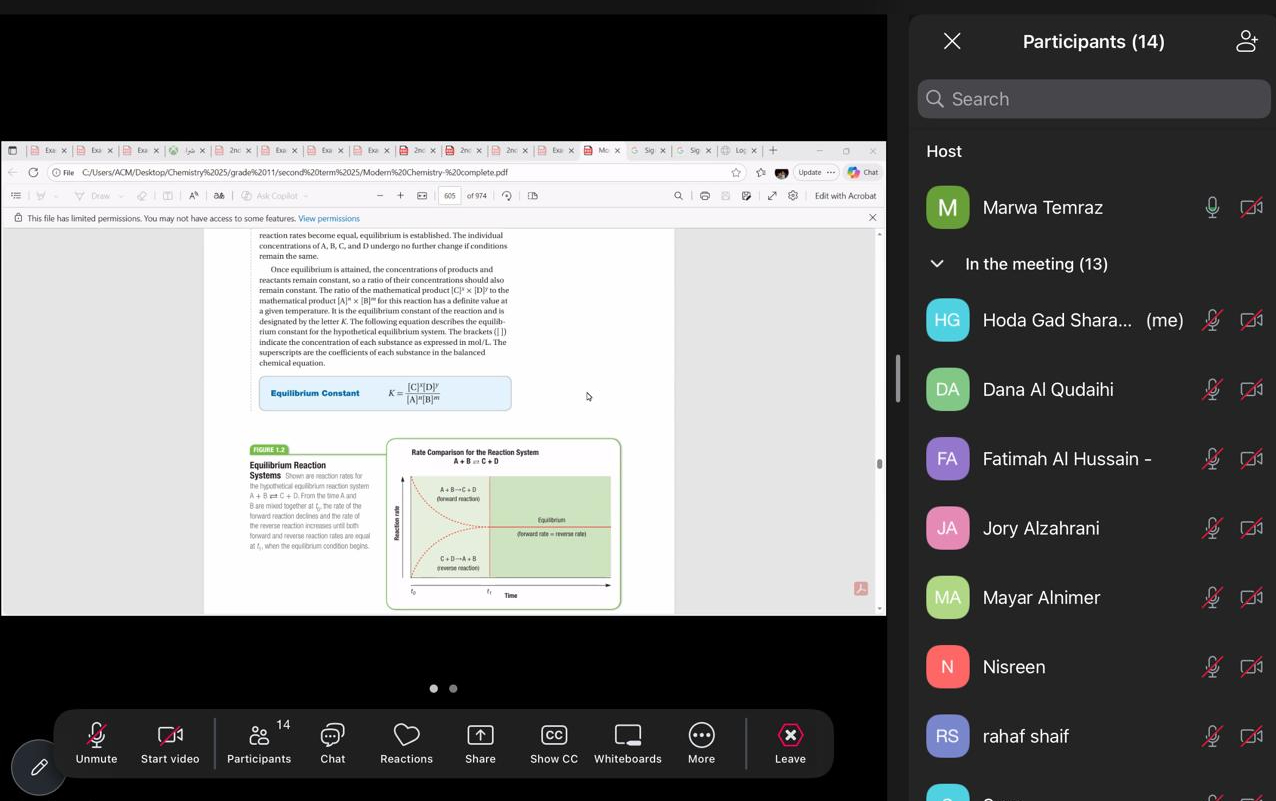Unmute your microphone
The height and width of the screenshot is (801, 1276).
tap(96, 744)
